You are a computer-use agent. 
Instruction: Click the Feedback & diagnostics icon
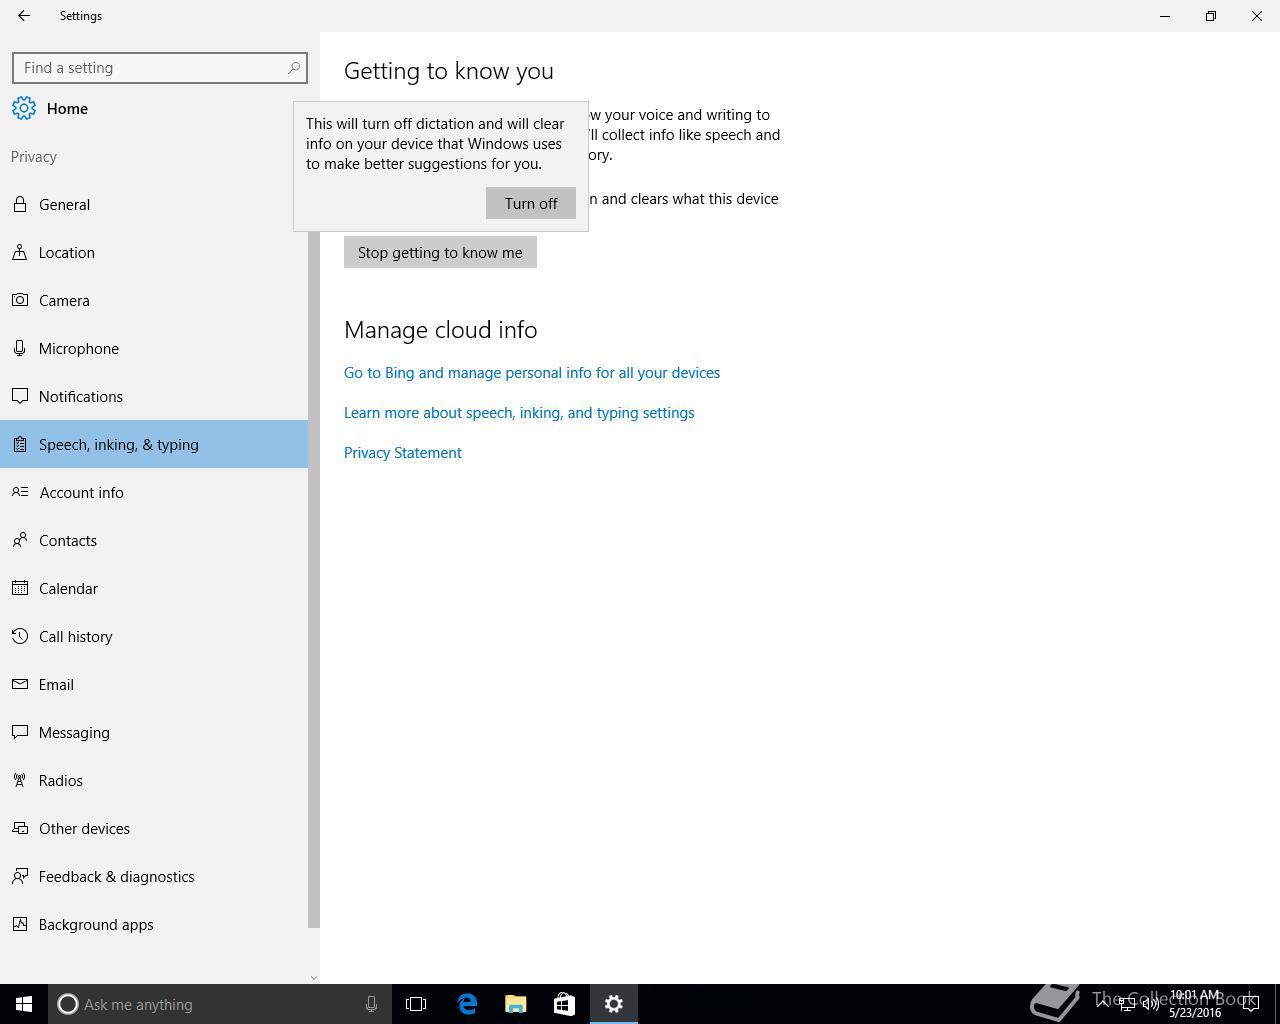(x=20, y=876)
